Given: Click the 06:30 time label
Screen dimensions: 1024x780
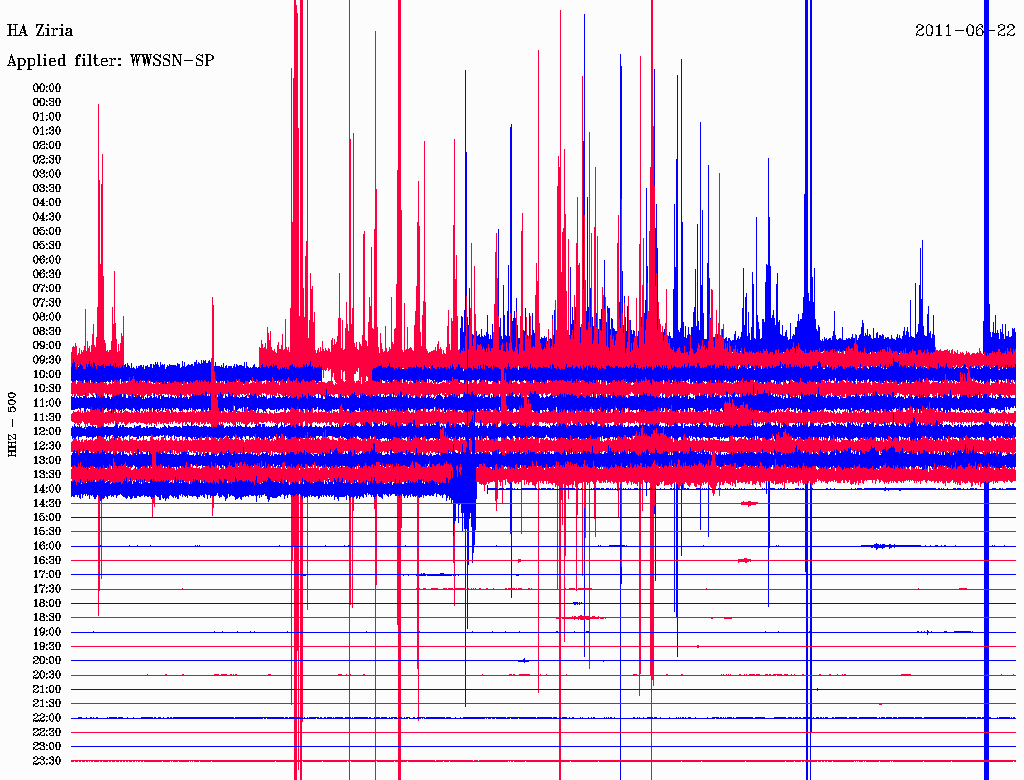Looking at the screenshot, I should click(x=47, y=274).
